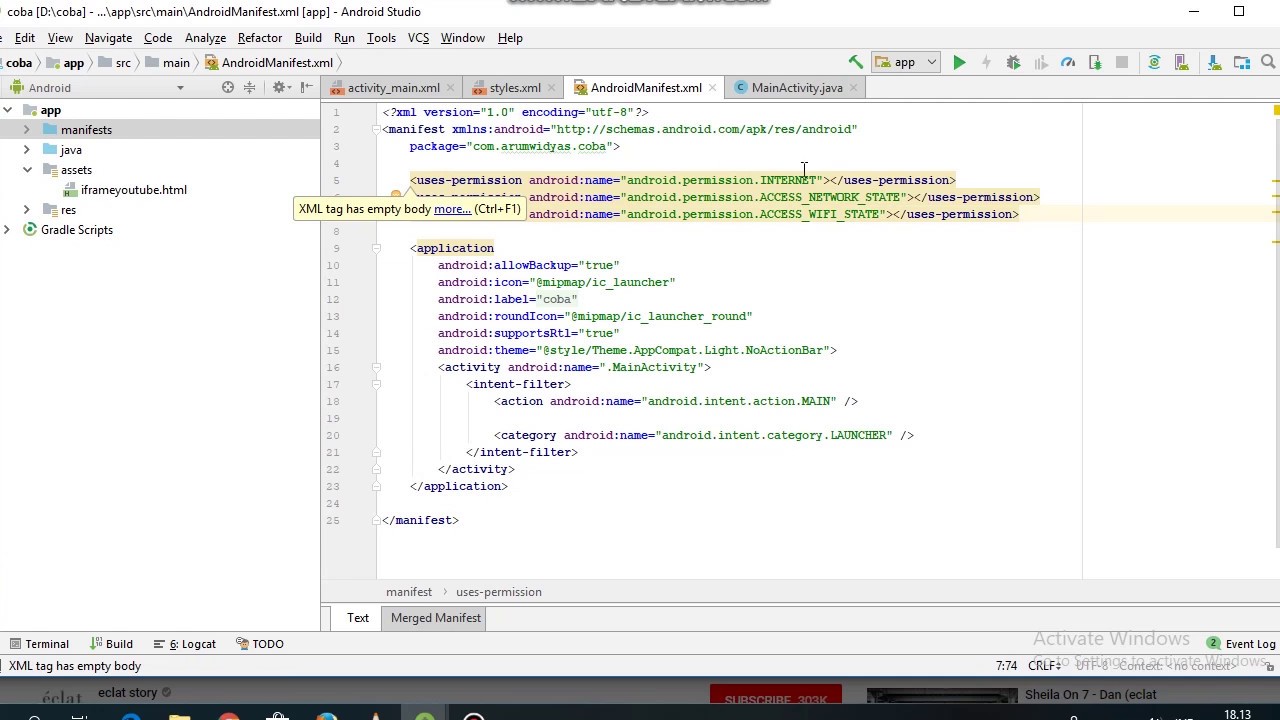Click the more... link in tooltip
Image resolution: width=1280 pixels, height=720 pixels.
[452, 209]
